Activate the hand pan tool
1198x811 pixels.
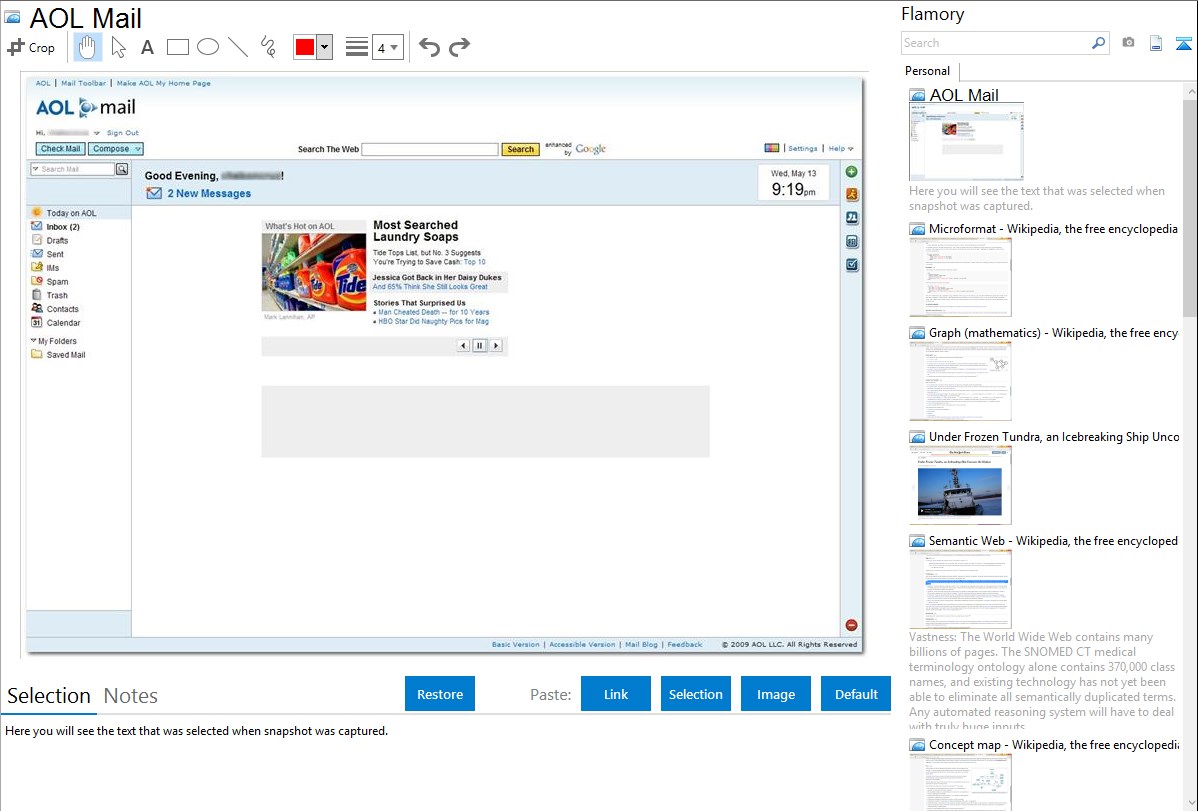click(87, 47)
